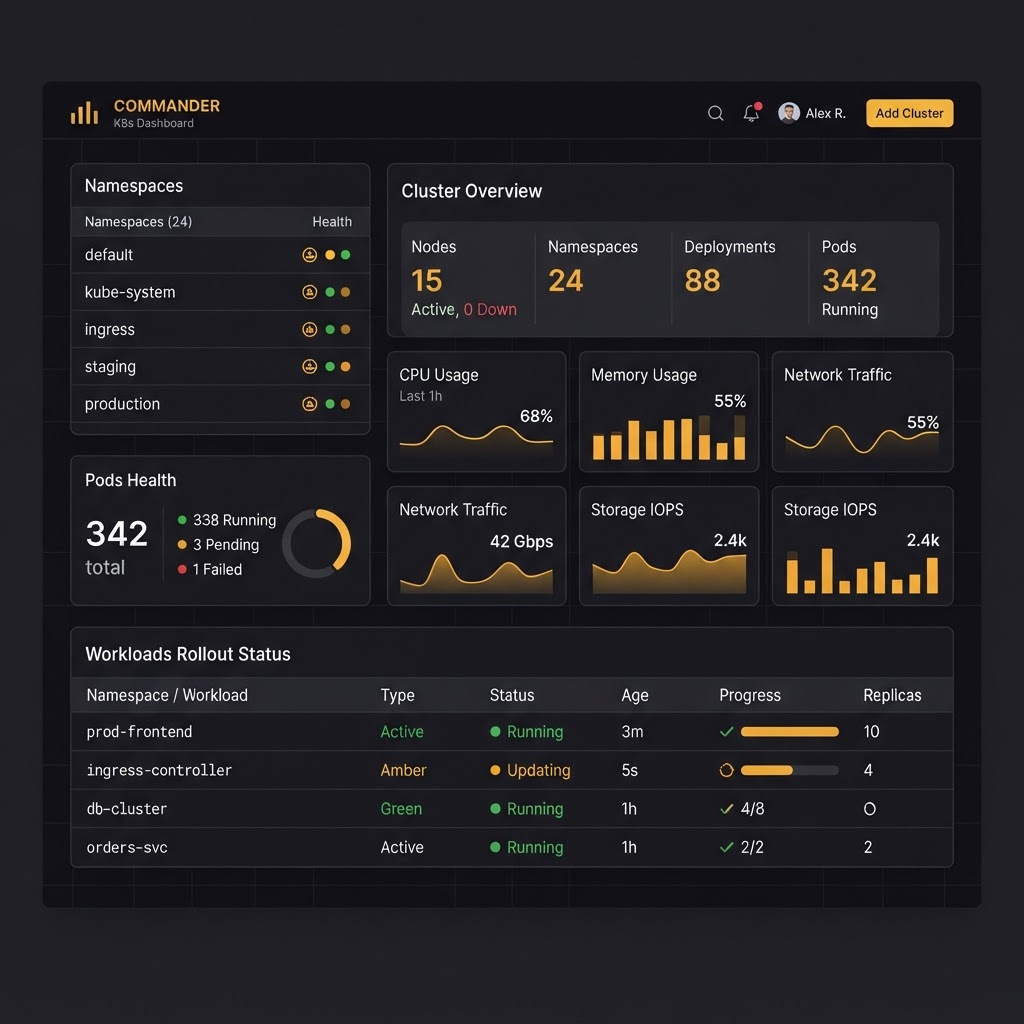Open the Memory Usage bar chart card
The height and width of the screenshot is (1024, 1024).
[x=669, y=411]
